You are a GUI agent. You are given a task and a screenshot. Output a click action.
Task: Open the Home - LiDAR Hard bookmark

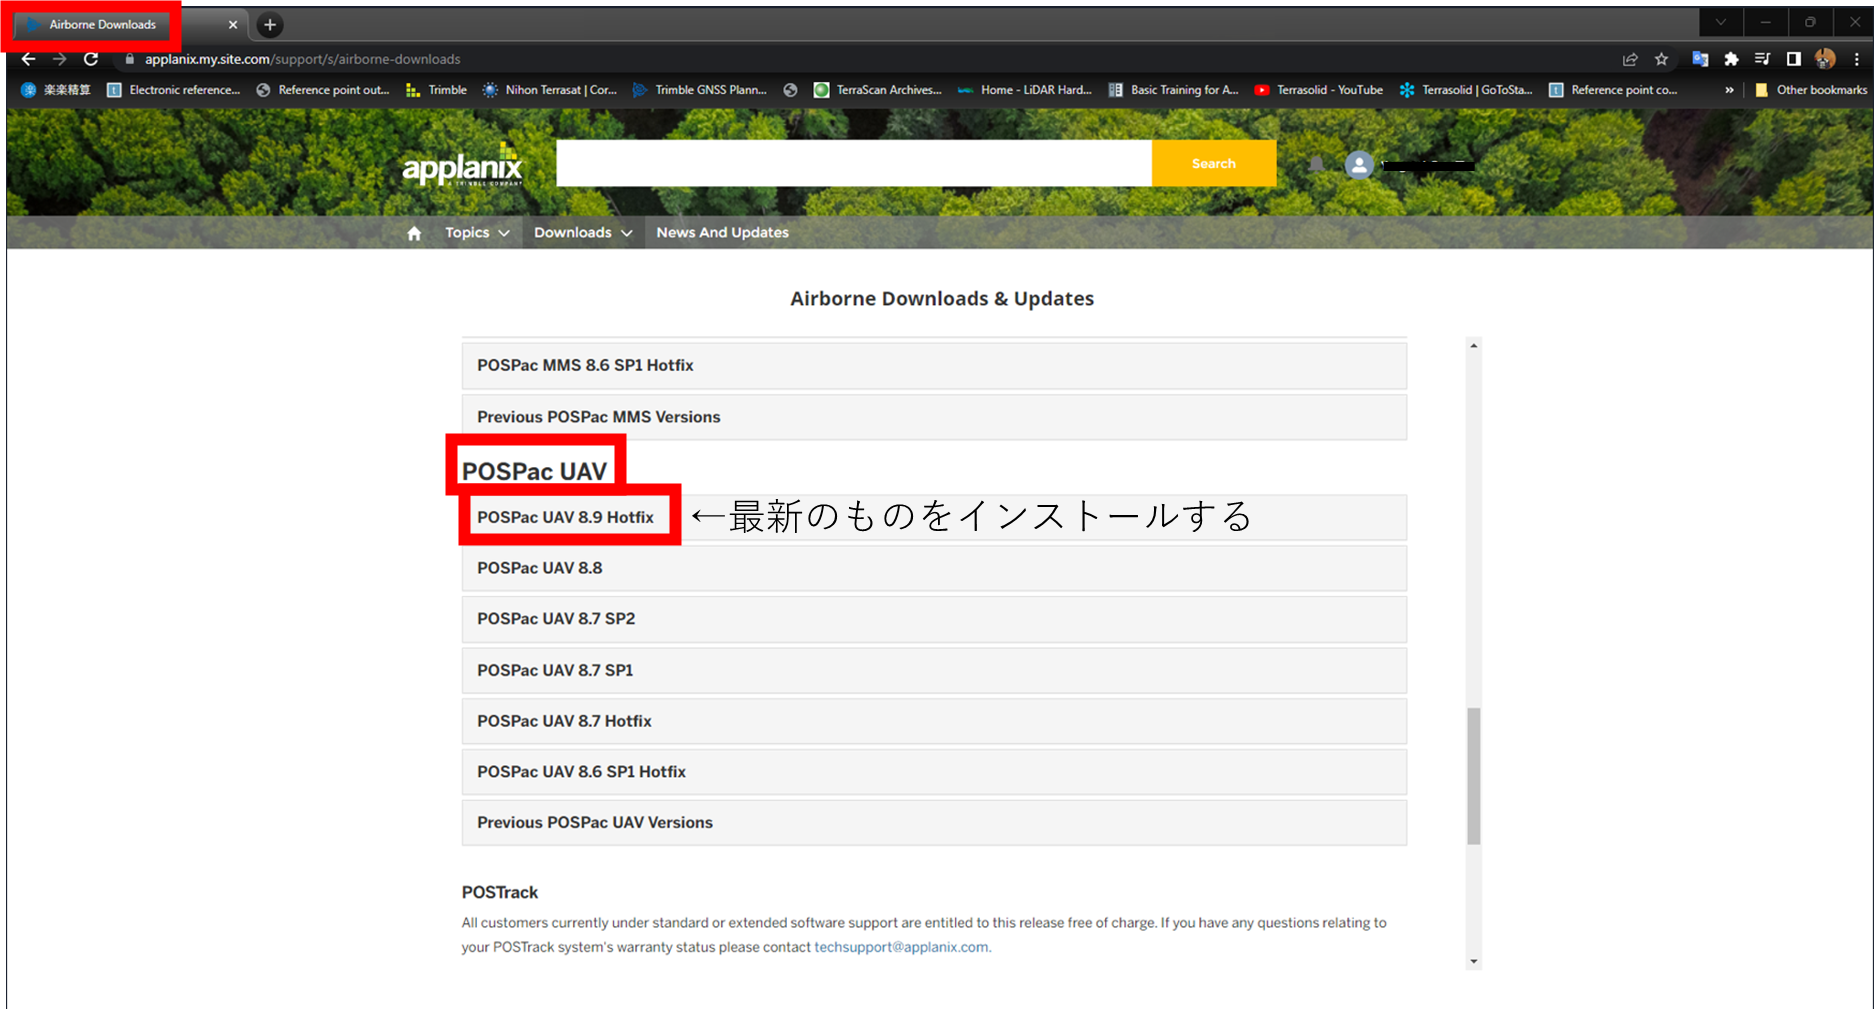(1025, 90)
